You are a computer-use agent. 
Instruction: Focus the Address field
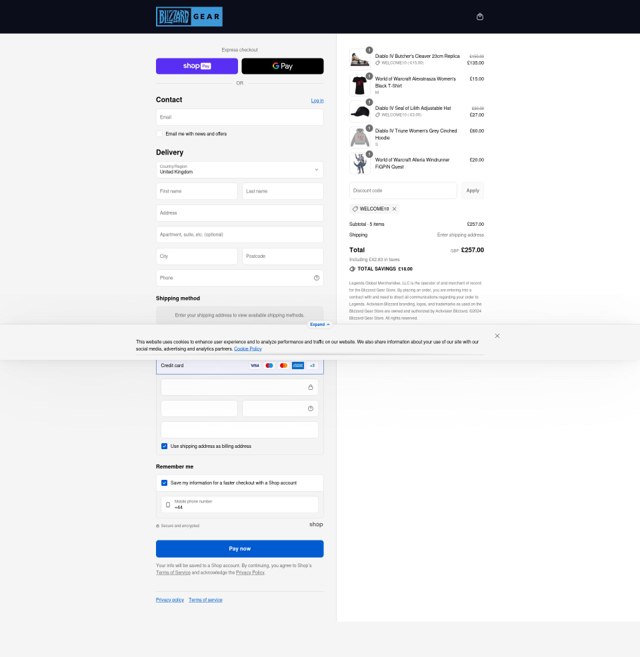pos(240,213)
